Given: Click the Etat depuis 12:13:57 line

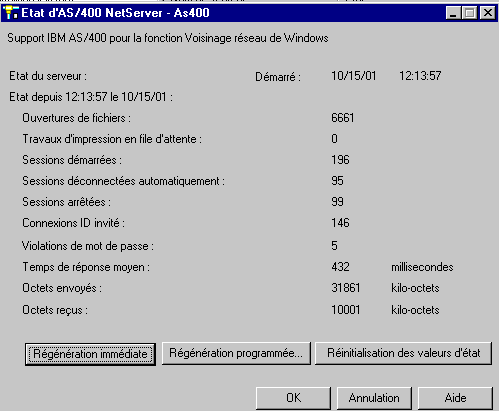Looking at the screenshot, I should [x=91, y=97].
